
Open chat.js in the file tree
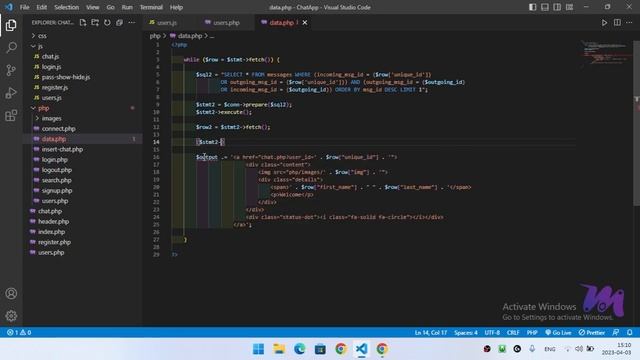51,57
